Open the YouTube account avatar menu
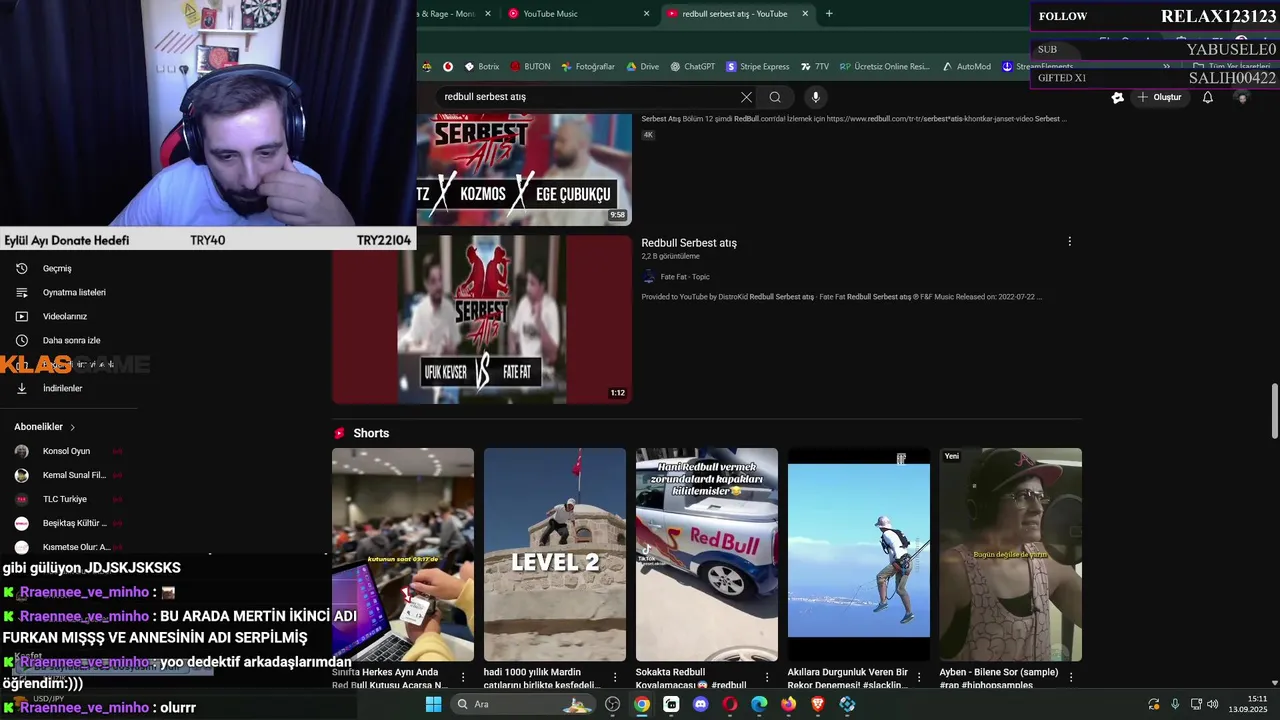The width and height of the screenshot is (1280, 720). (x=1243, y=97)
